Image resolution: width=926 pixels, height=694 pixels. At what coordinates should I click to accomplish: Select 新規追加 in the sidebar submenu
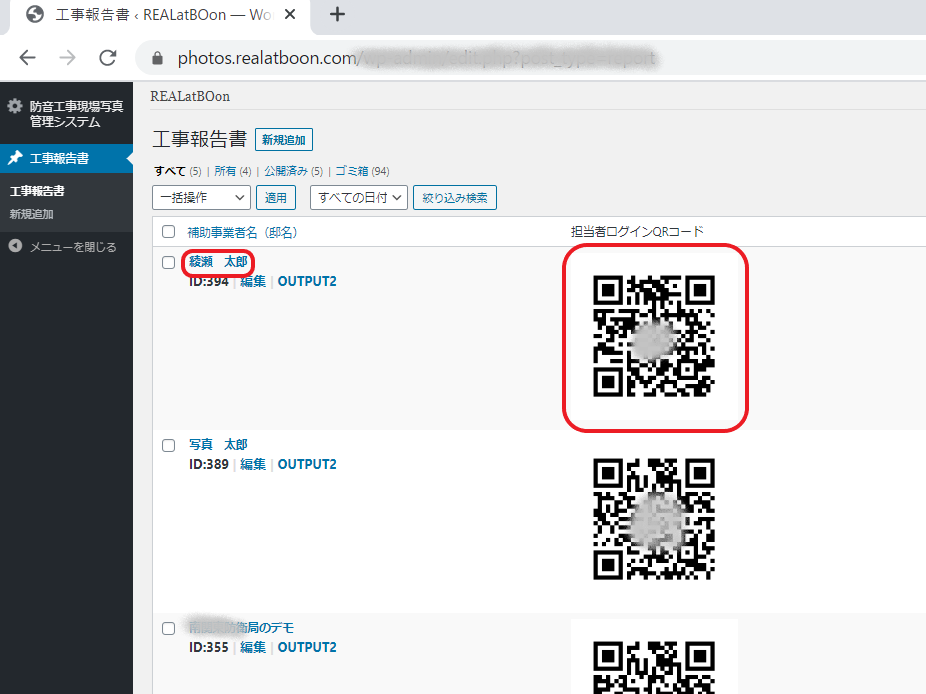(x=31, y=214)
